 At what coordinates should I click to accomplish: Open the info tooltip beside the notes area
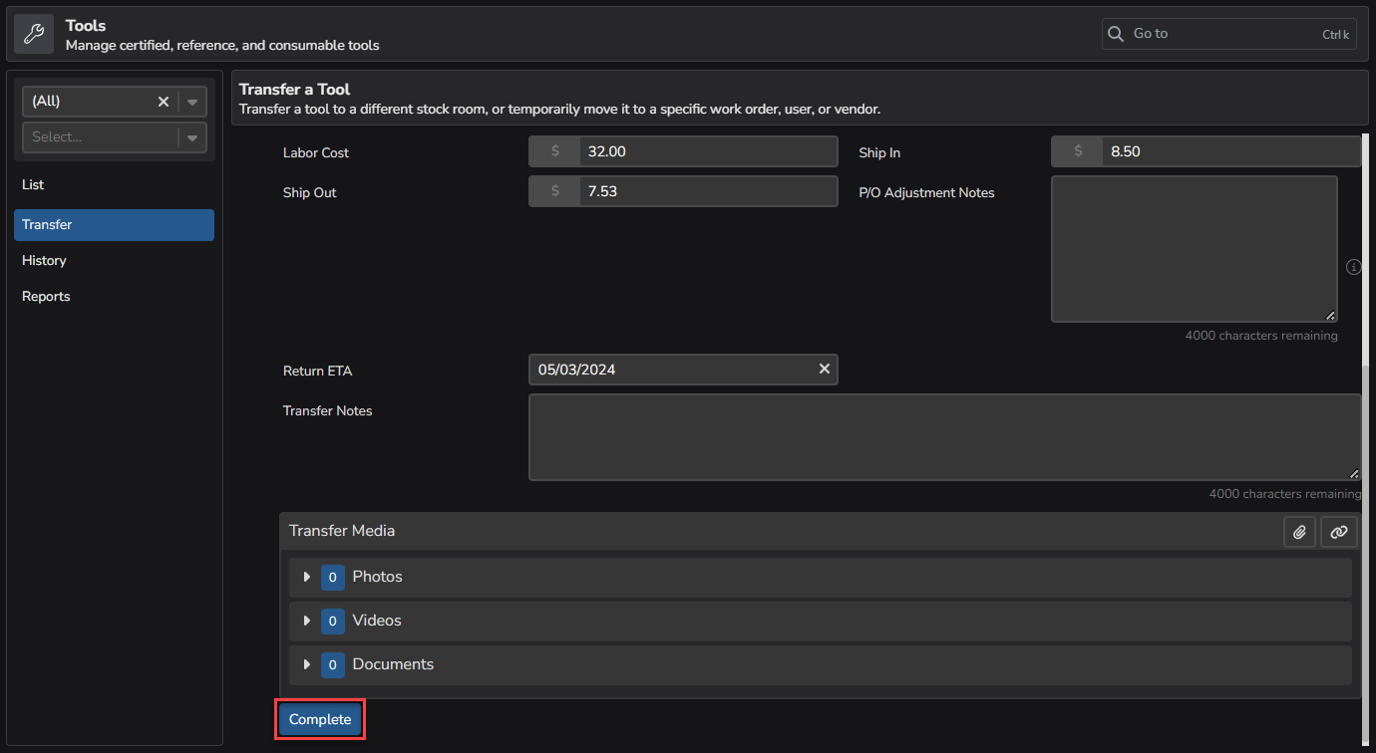point(1353,267)
